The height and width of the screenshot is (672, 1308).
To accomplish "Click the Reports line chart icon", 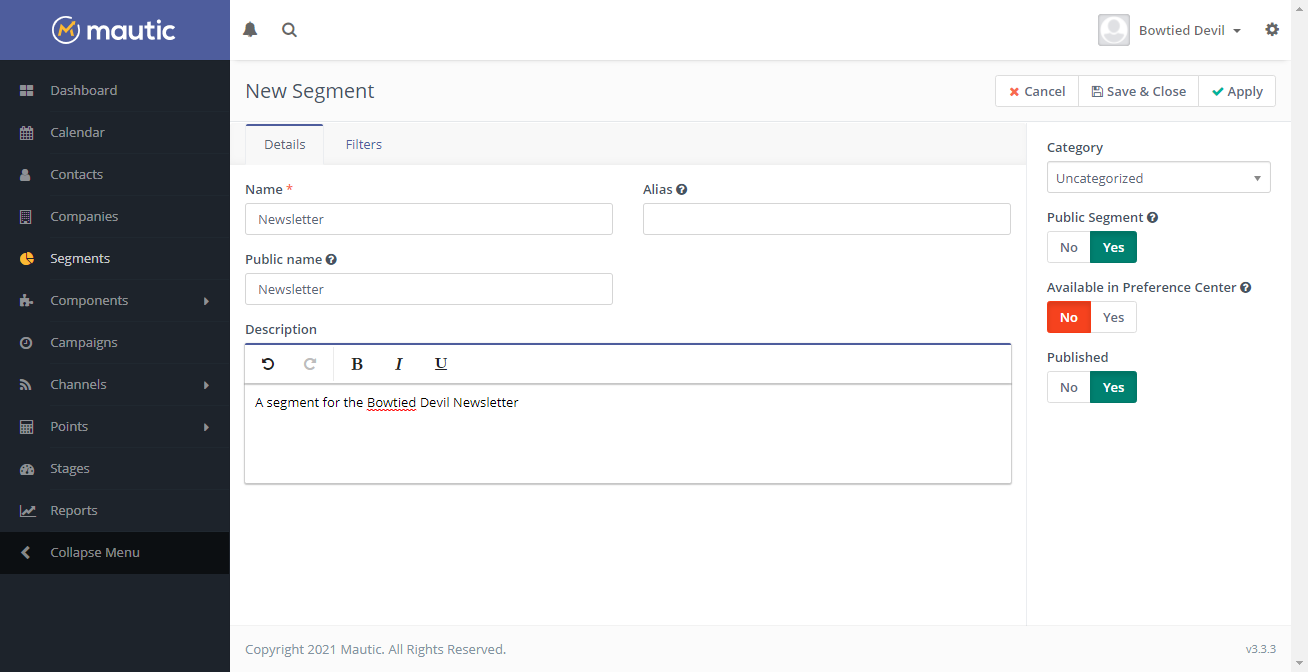I will tap(27, 510).
